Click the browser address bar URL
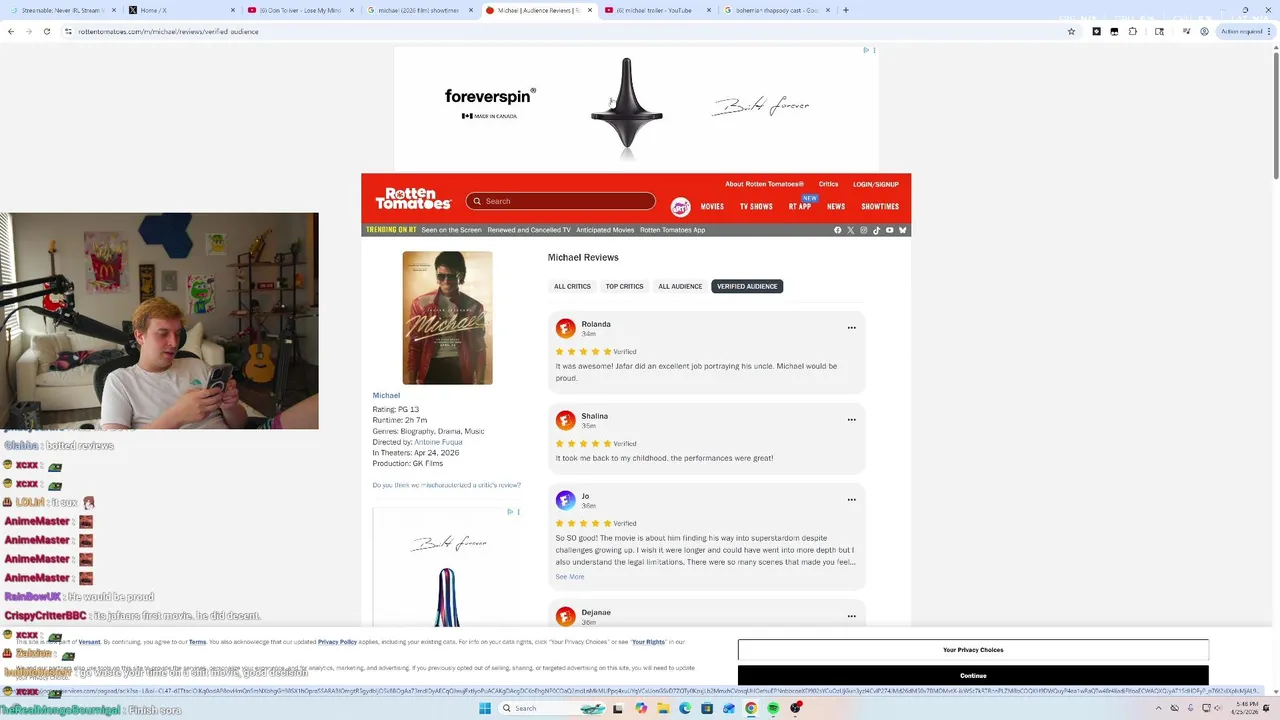The image size is (1280, 720). (168, 31)
